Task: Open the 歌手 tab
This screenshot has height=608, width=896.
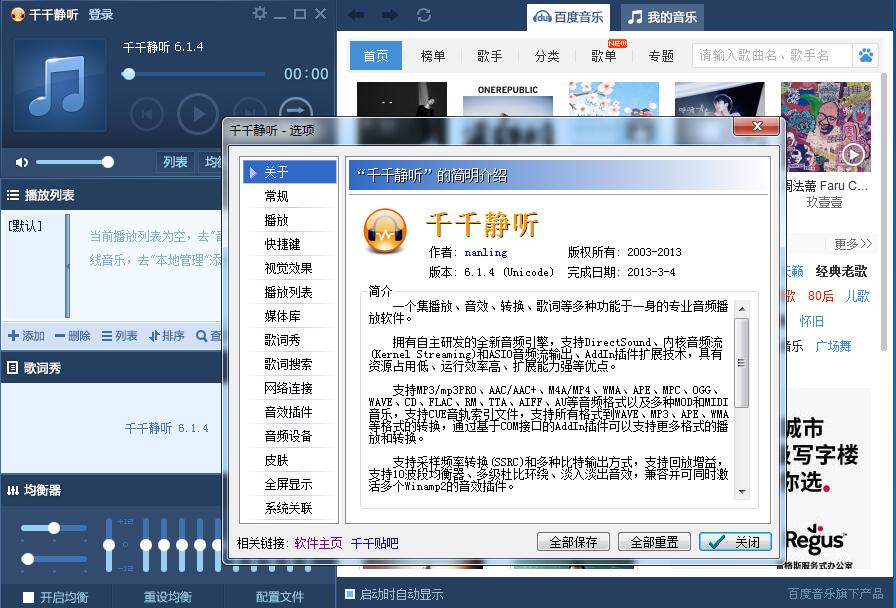Action: [490, 55]
